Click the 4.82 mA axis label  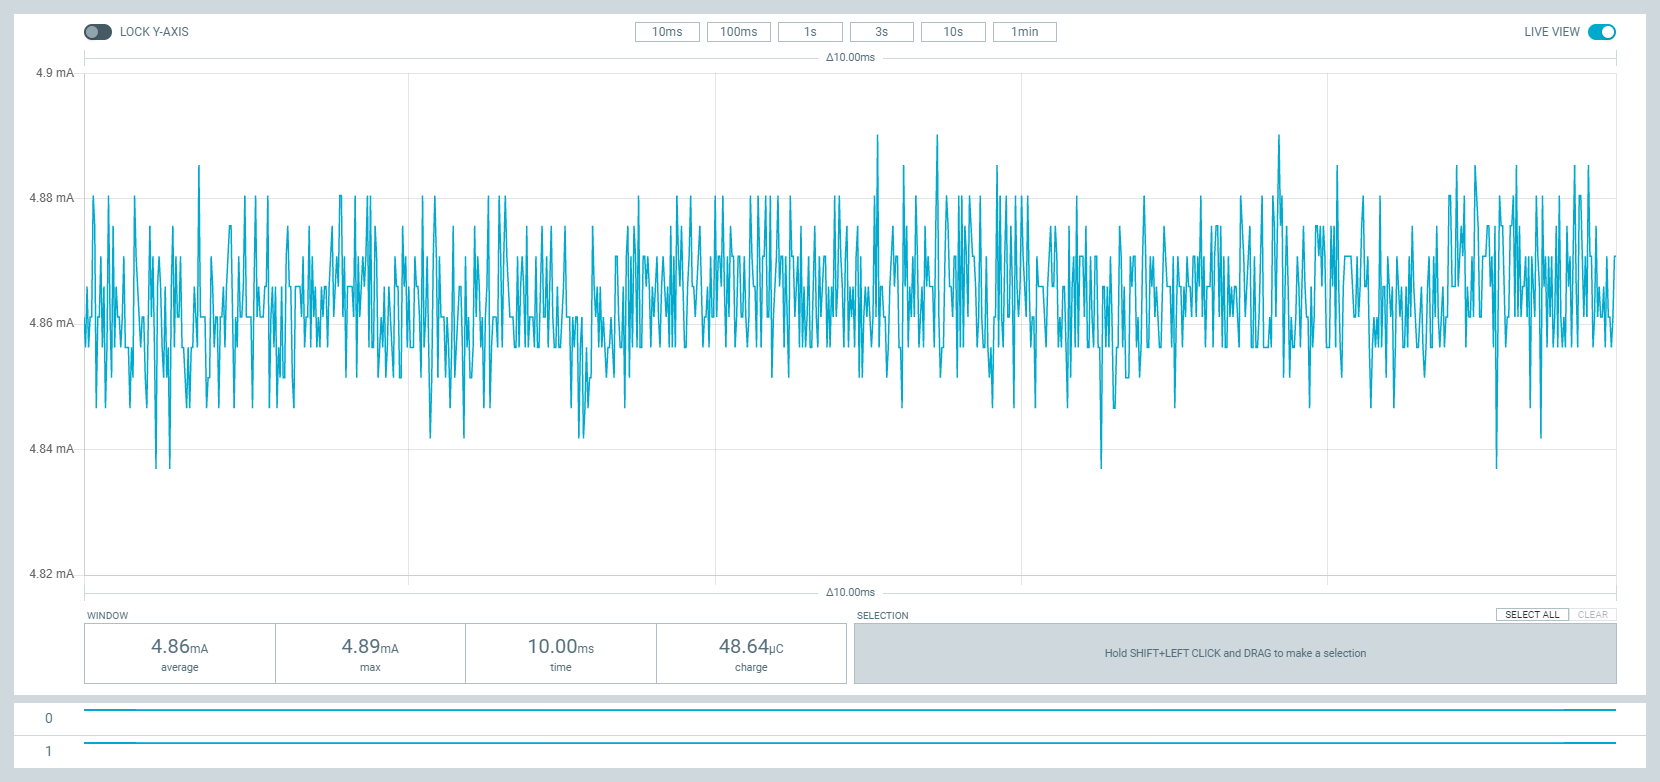pos(52,574)
